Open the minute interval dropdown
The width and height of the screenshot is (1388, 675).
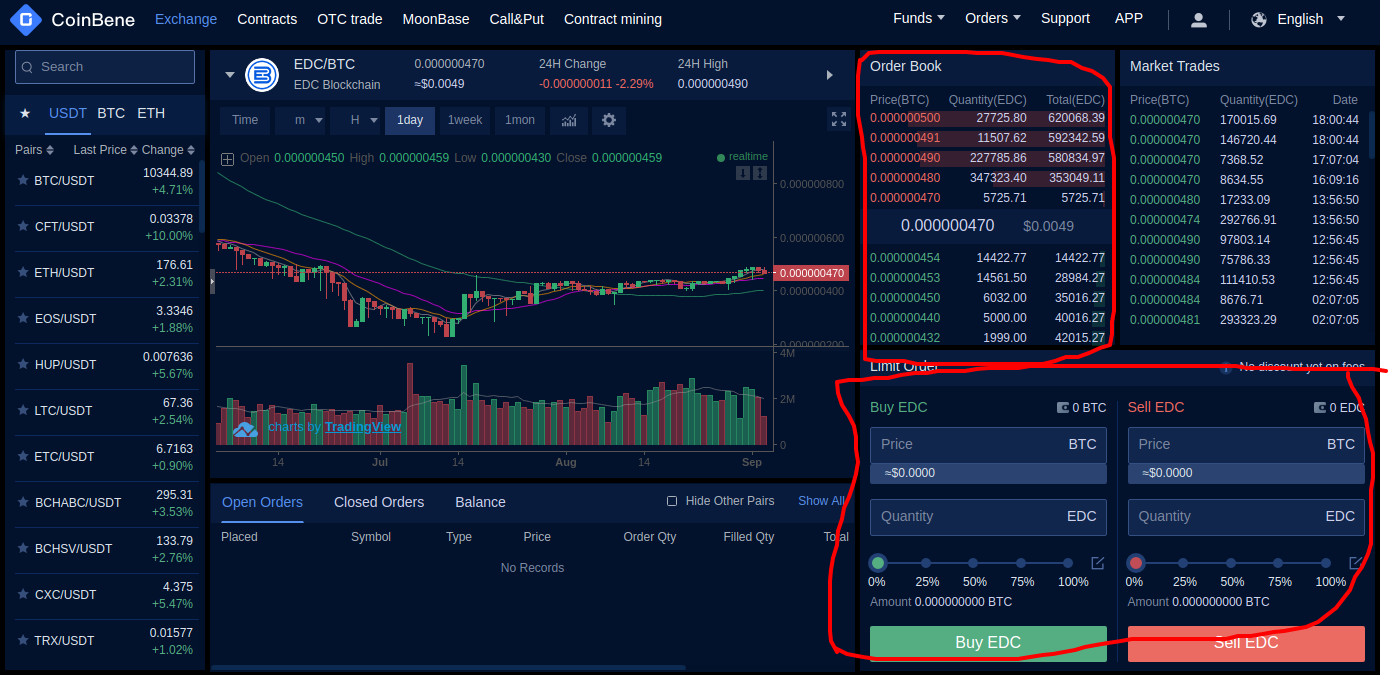click(x=302, y=120)
